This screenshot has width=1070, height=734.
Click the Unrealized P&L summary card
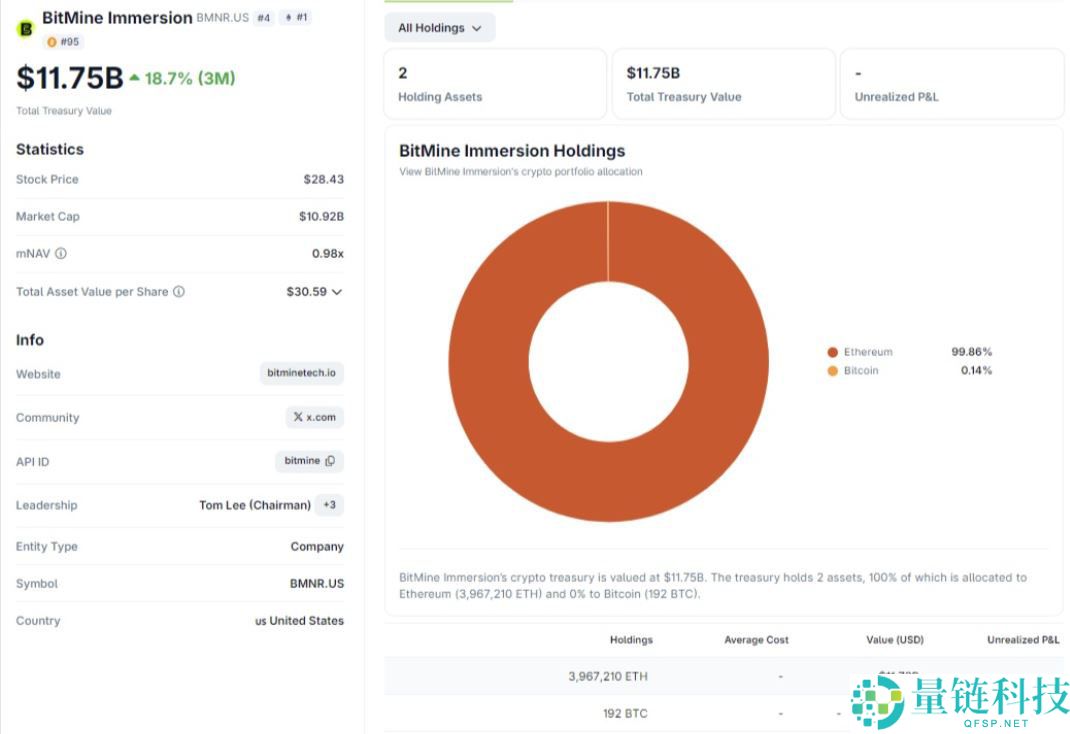(x=952, y=84)
